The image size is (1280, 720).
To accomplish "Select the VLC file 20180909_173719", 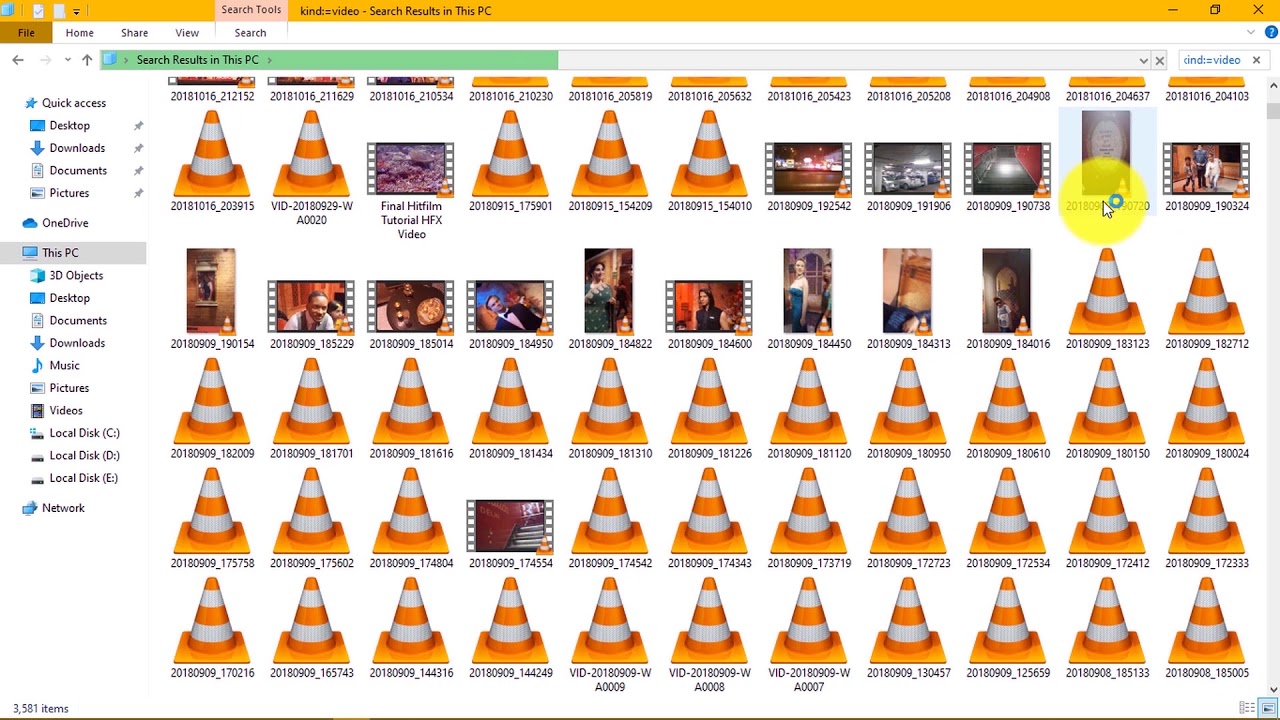I will coord(809,519).
